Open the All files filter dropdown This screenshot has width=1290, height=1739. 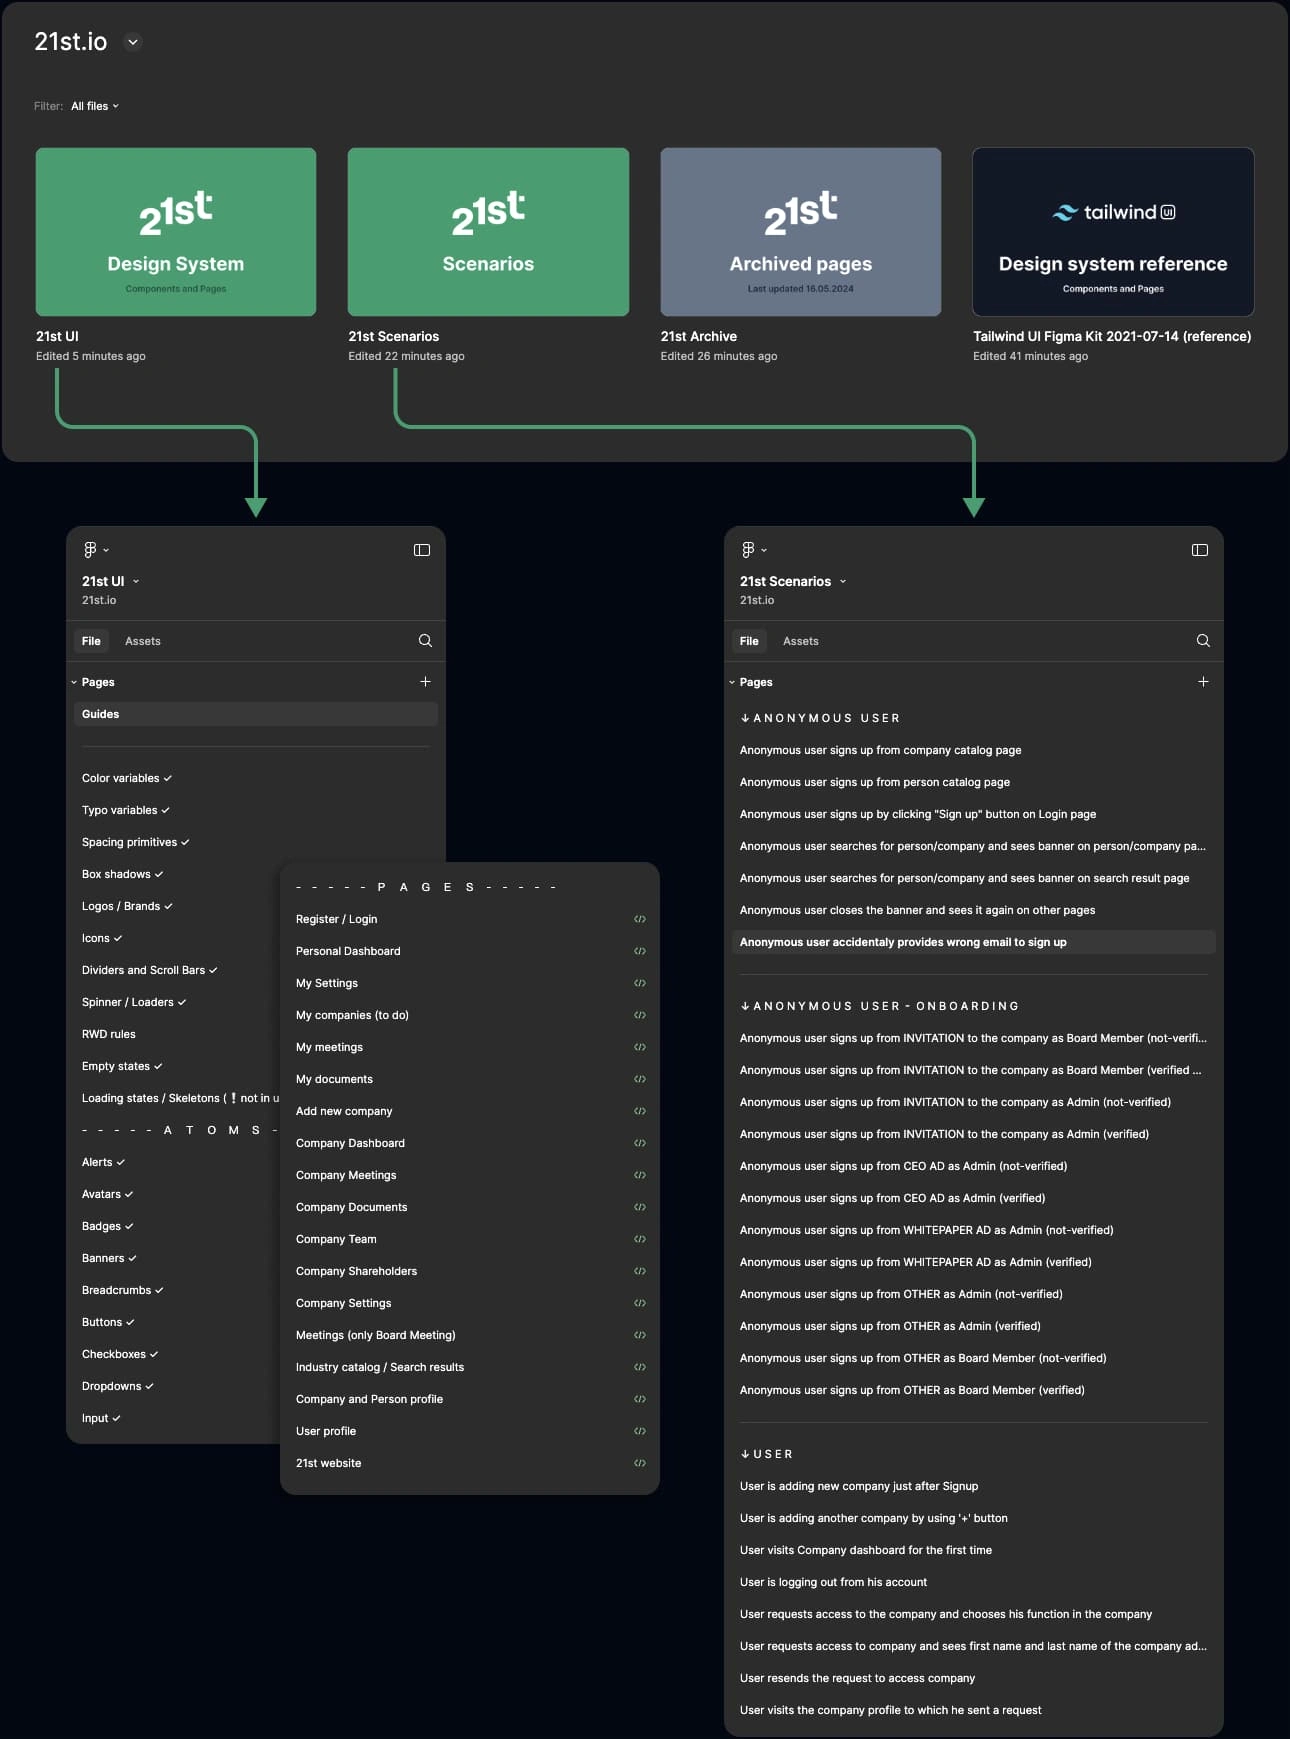(95, 106)
